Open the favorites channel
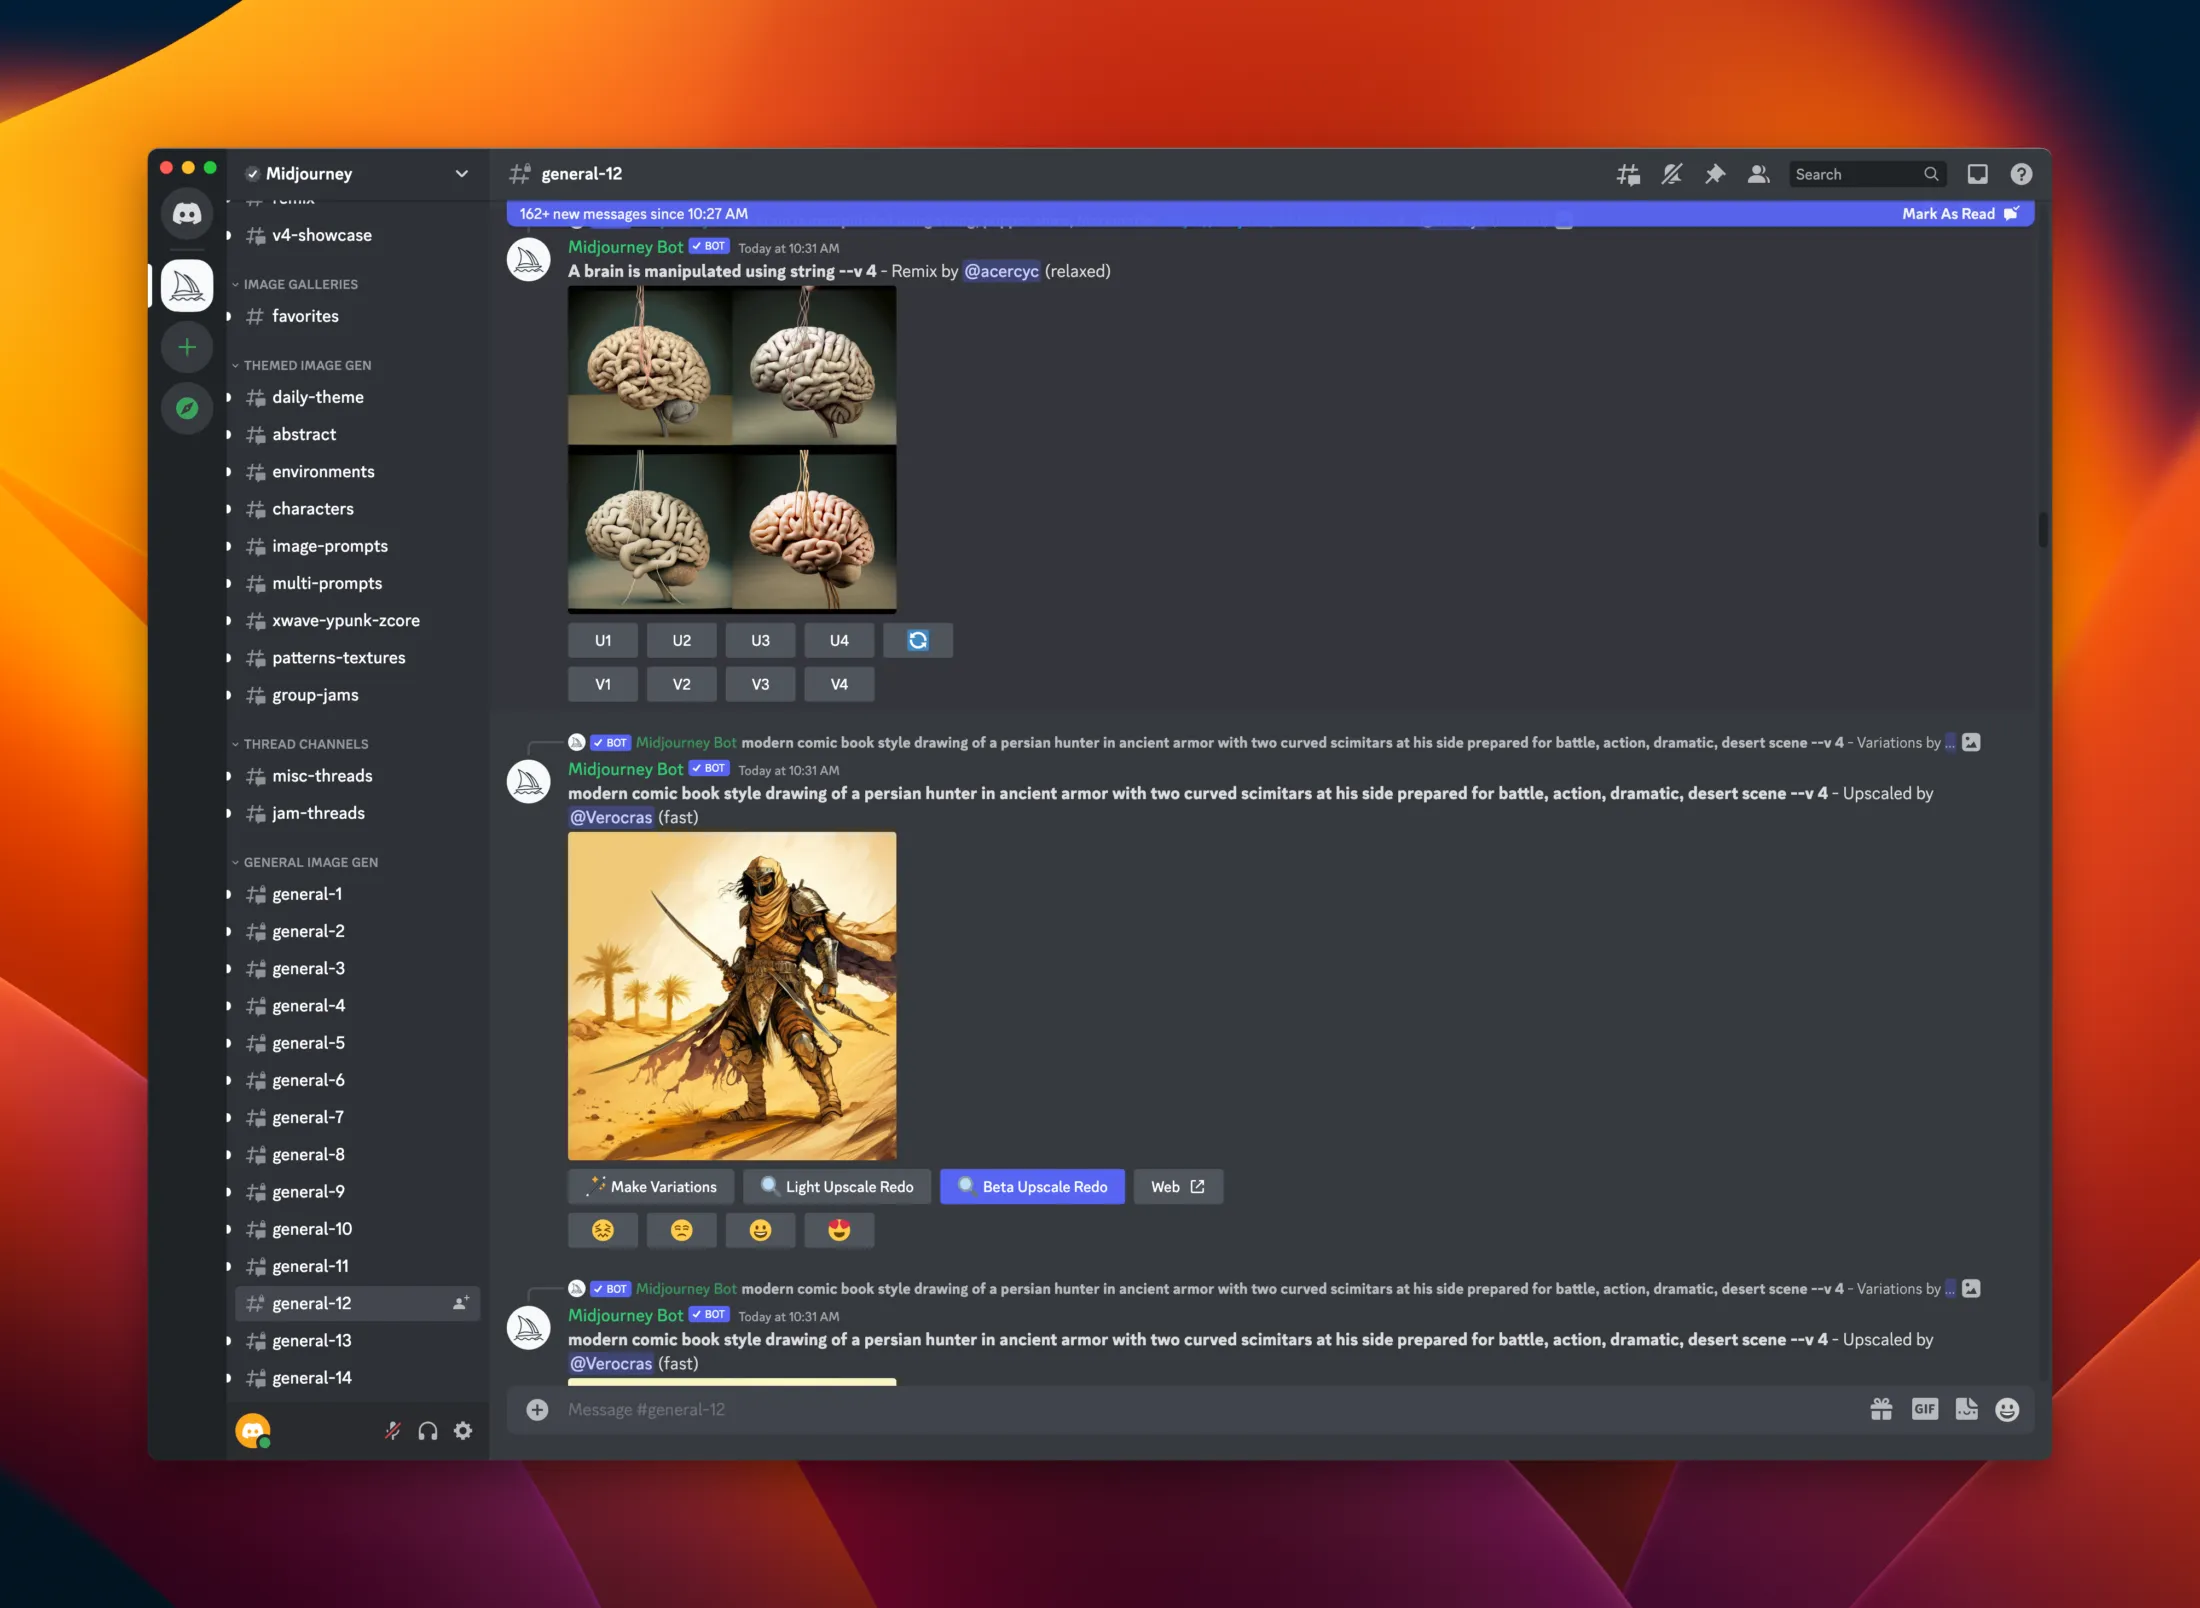The height and width of the screenshot is (1608, 2200). [304, 316]
